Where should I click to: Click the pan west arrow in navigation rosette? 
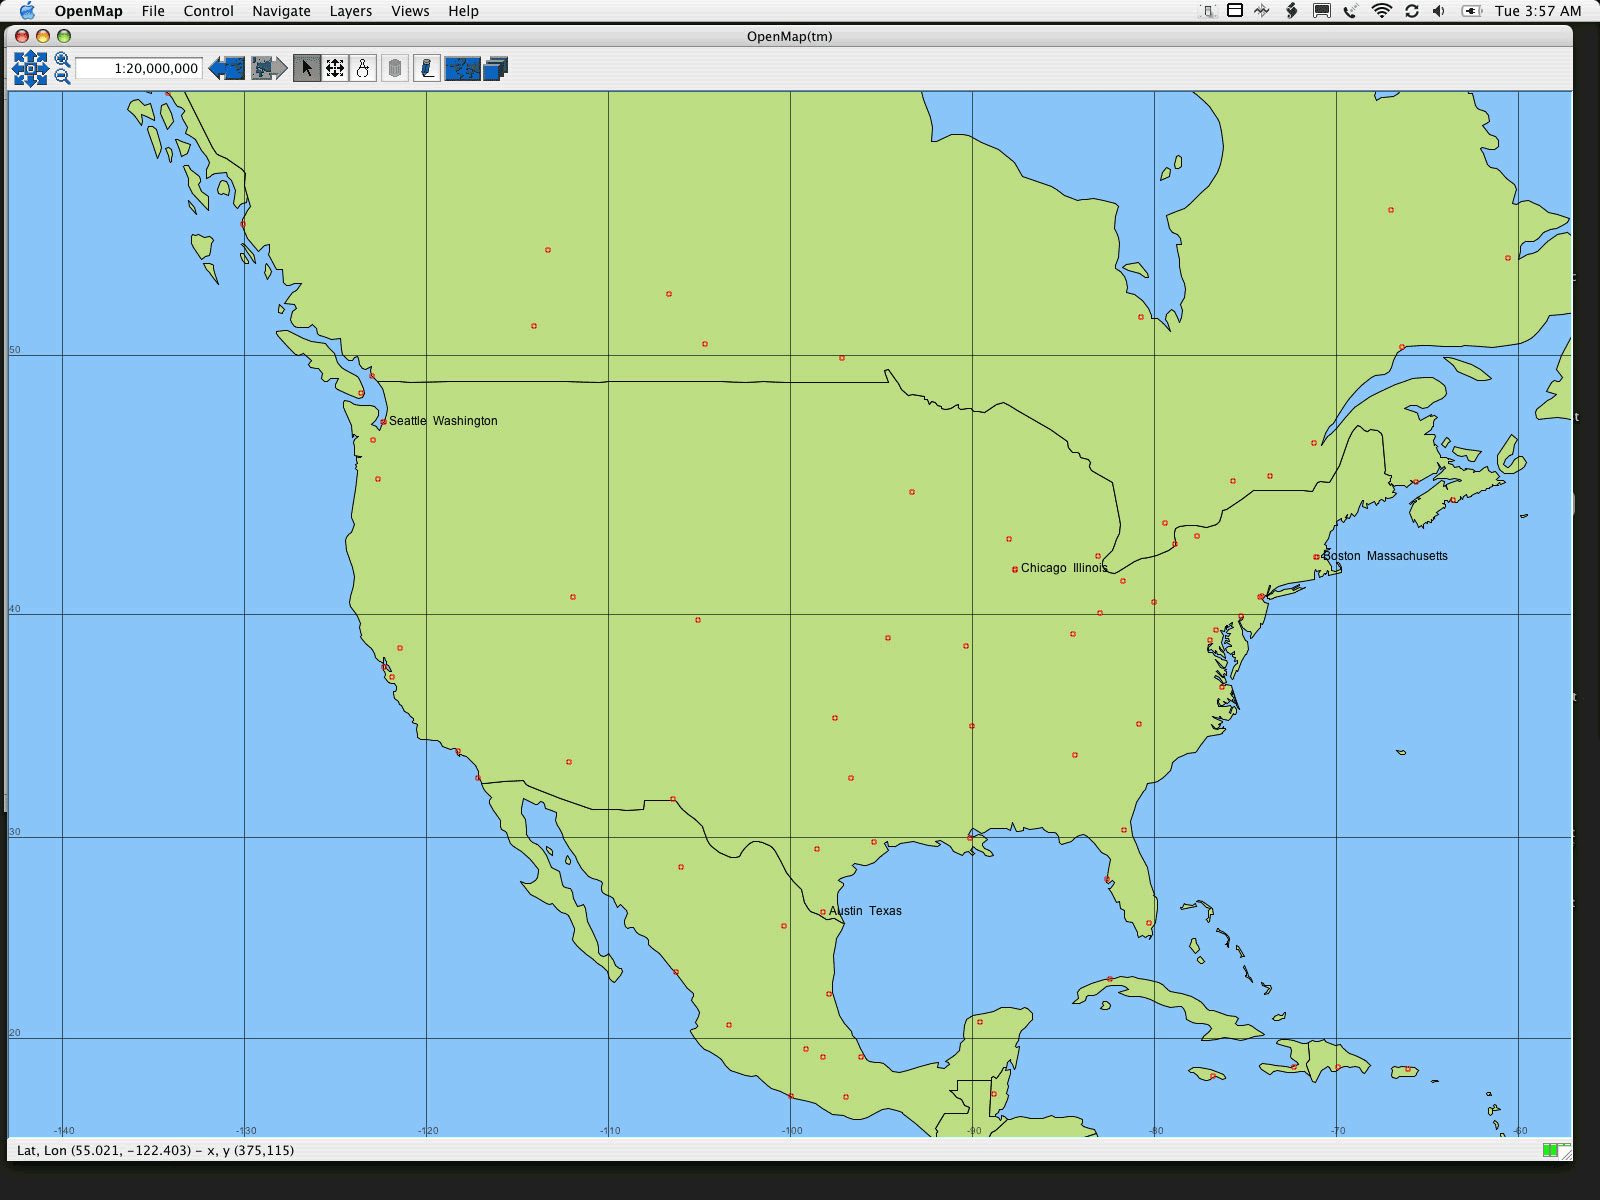(x=18, y=69)
